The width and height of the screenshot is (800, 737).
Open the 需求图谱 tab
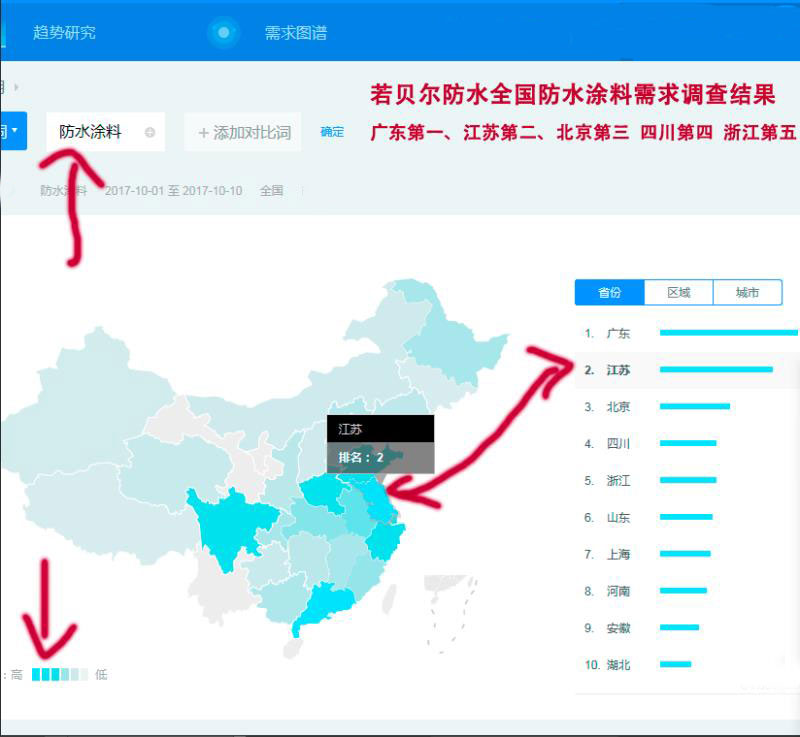pos(296,33)
